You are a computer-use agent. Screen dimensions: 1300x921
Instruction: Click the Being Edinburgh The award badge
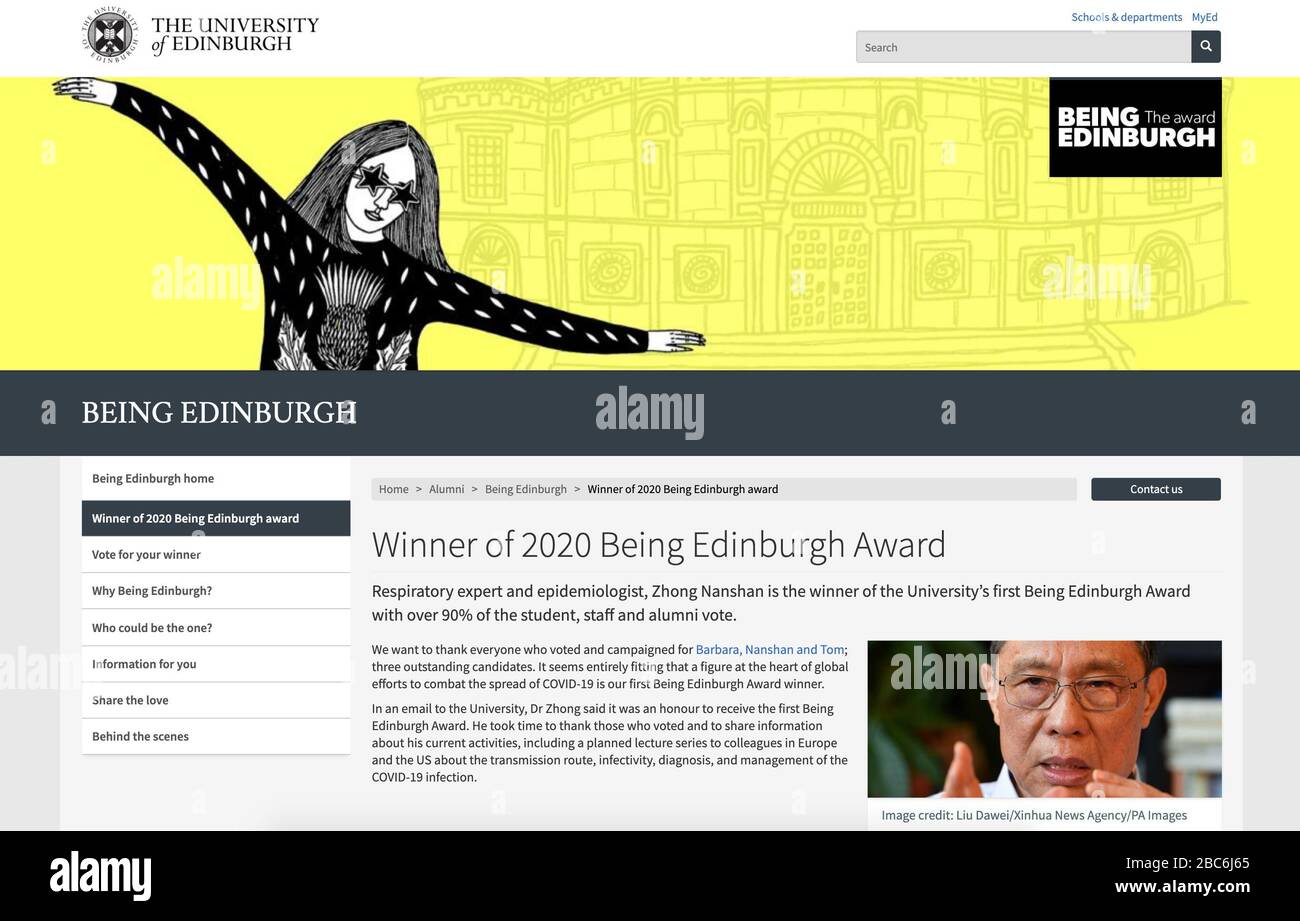[x=1135, y=127]
